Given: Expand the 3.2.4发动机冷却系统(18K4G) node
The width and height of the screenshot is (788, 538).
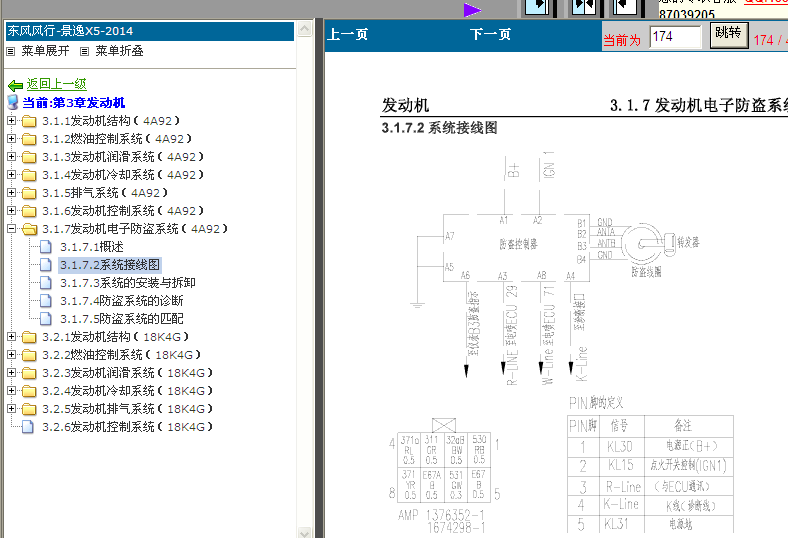Looking at the screenshot, I should [11, 390].
